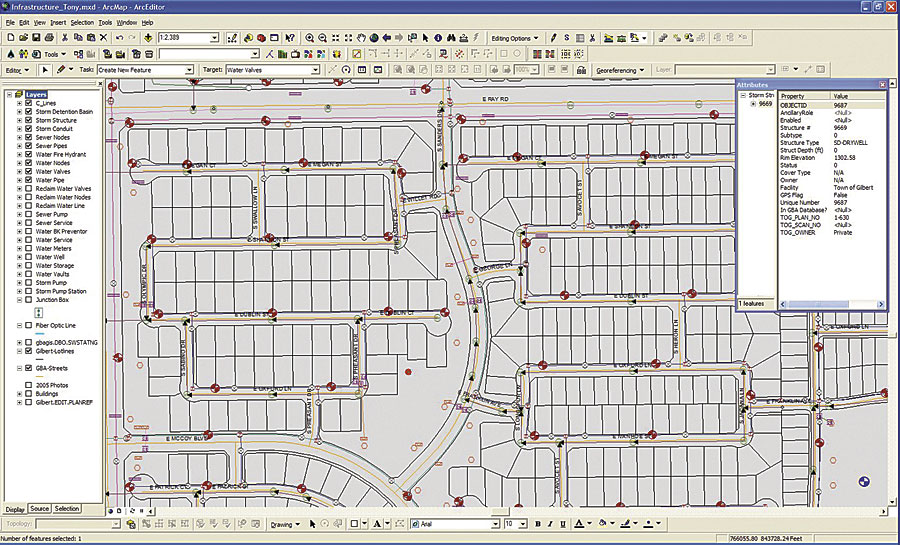Click the Underline text icon

(x=563, y=524)
